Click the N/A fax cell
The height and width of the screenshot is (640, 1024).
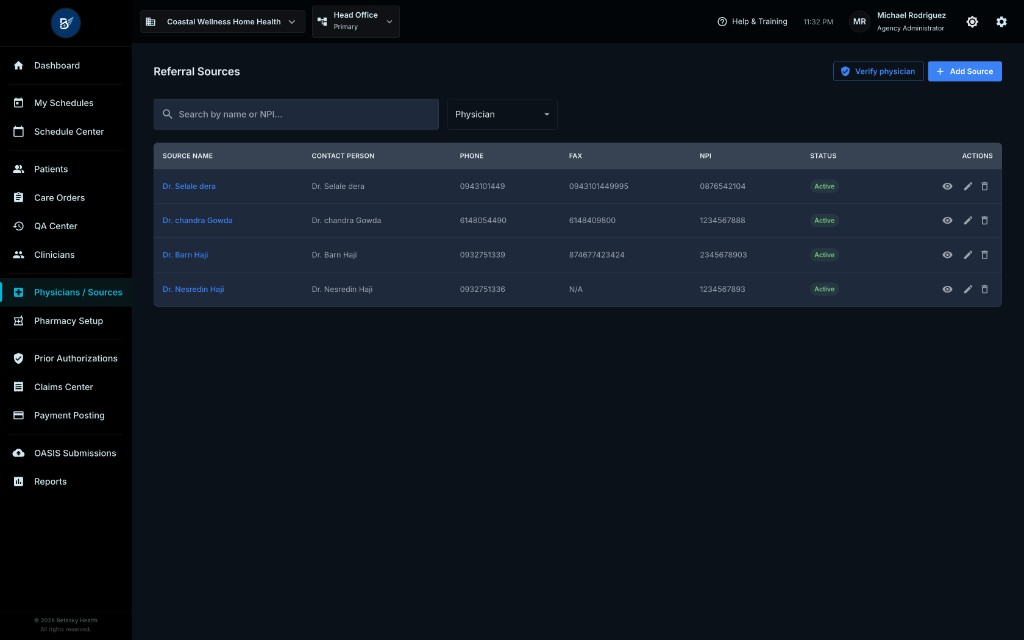click(575, 289)
